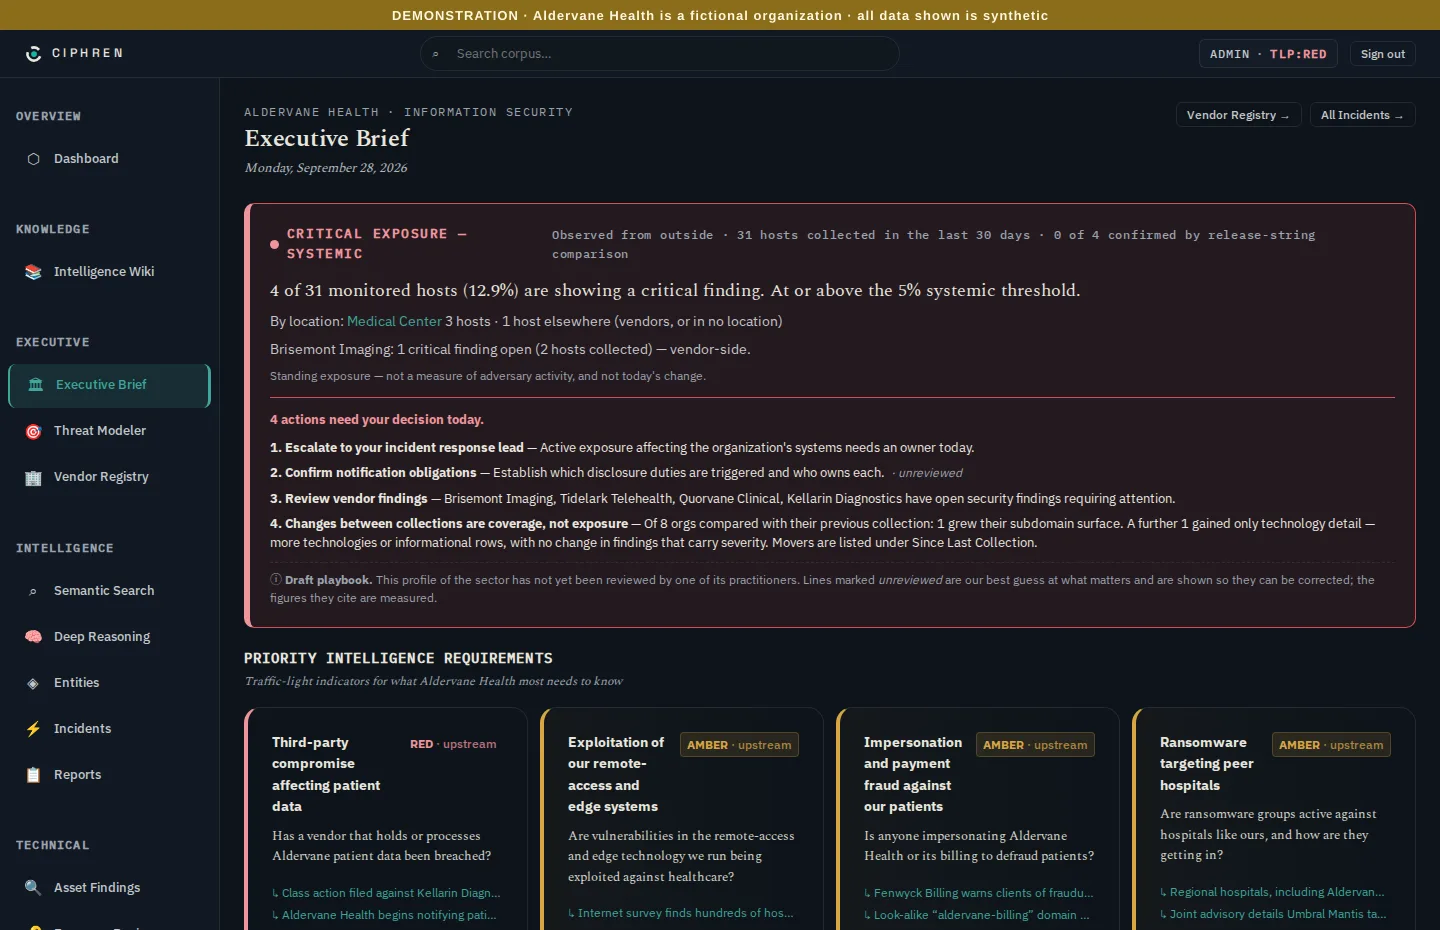
Task: Click the Intelligence Wiki books icon
Action: click(x=34, y=272)
